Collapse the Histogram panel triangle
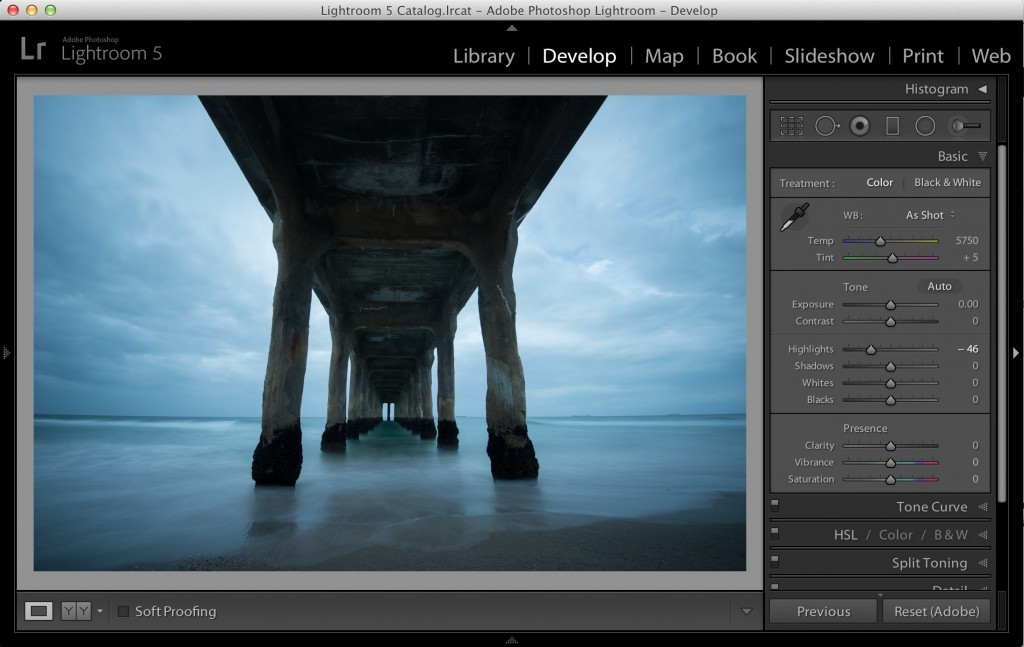Viewport: 1024px width, 647px height. click(982, 89)
